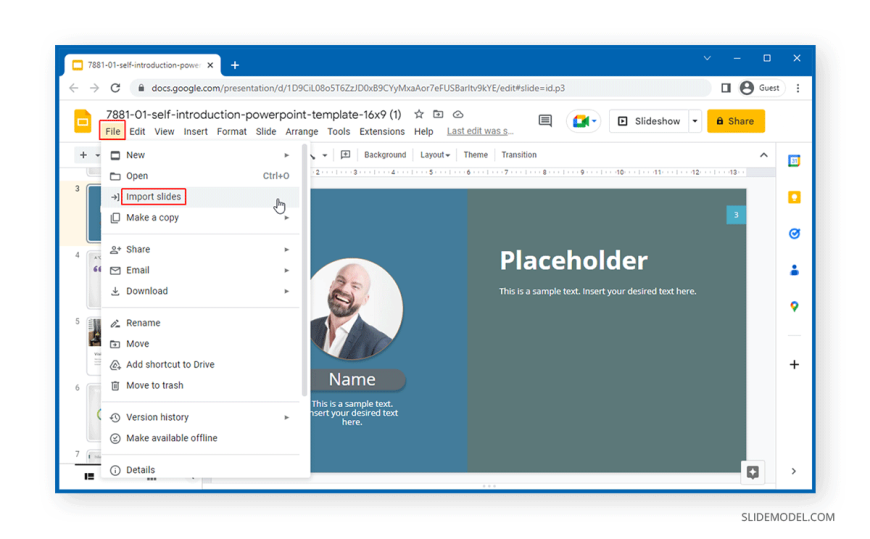
Task: Click Make available offline in File menu
Action: (x=171, y=438)
